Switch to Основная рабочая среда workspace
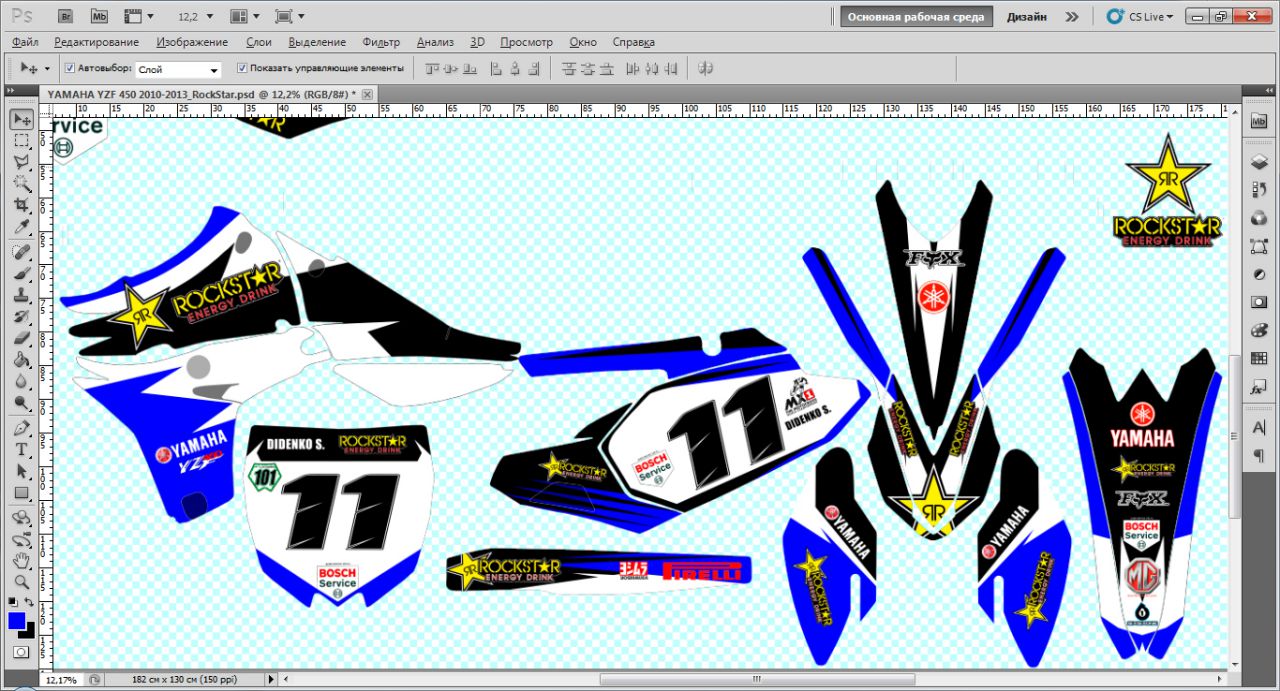 [916, 17]
